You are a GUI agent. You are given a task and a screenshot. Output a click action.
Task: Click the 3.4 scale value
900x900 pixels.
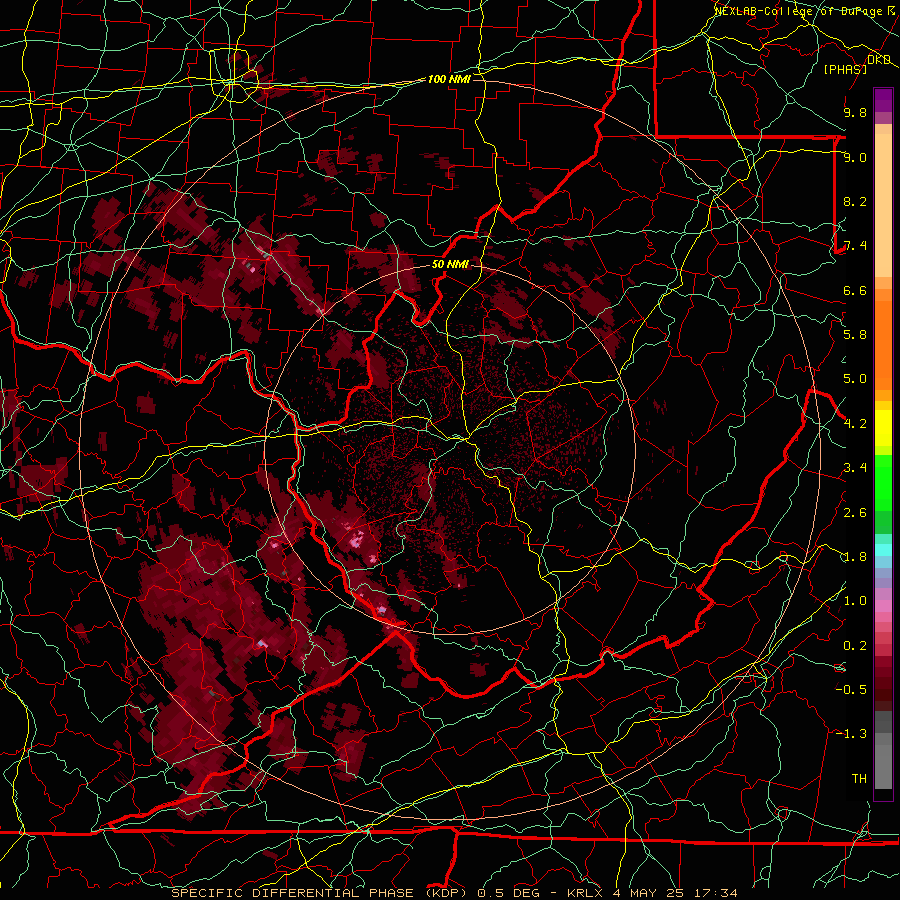[855, 468]
